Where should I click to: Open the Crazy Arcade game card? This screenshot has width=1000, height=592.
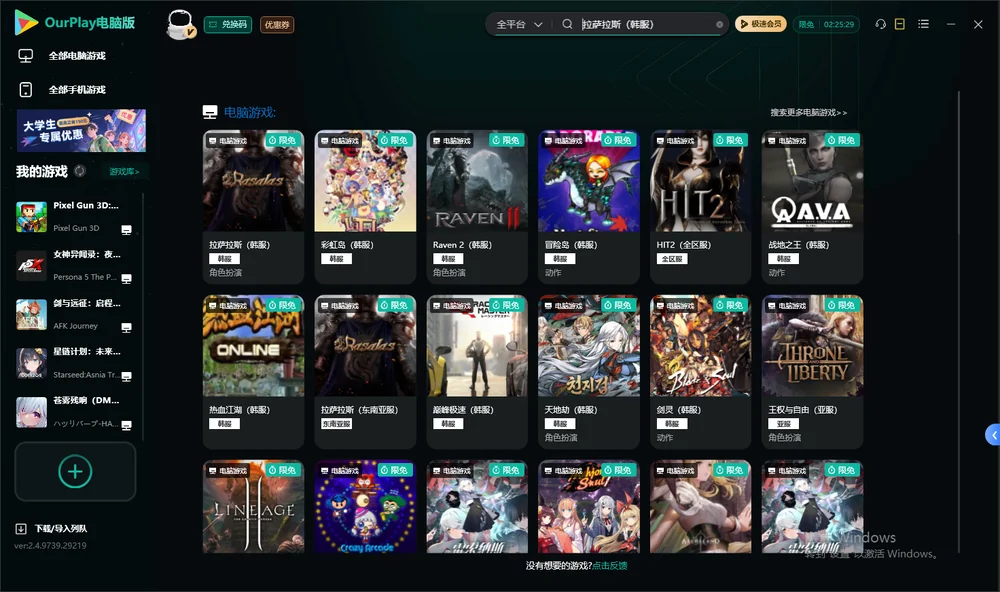coord(365,507)
